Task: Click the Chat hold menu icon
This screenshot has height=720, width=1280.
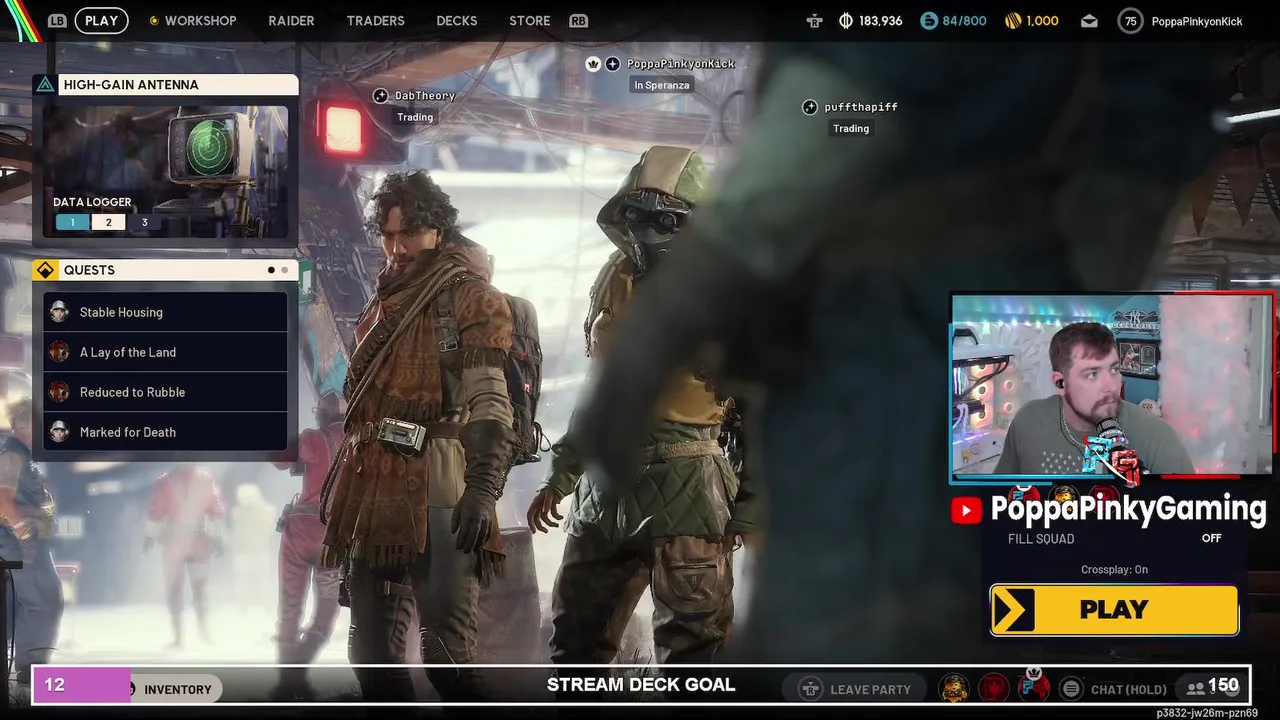Action: point(1071,689)
